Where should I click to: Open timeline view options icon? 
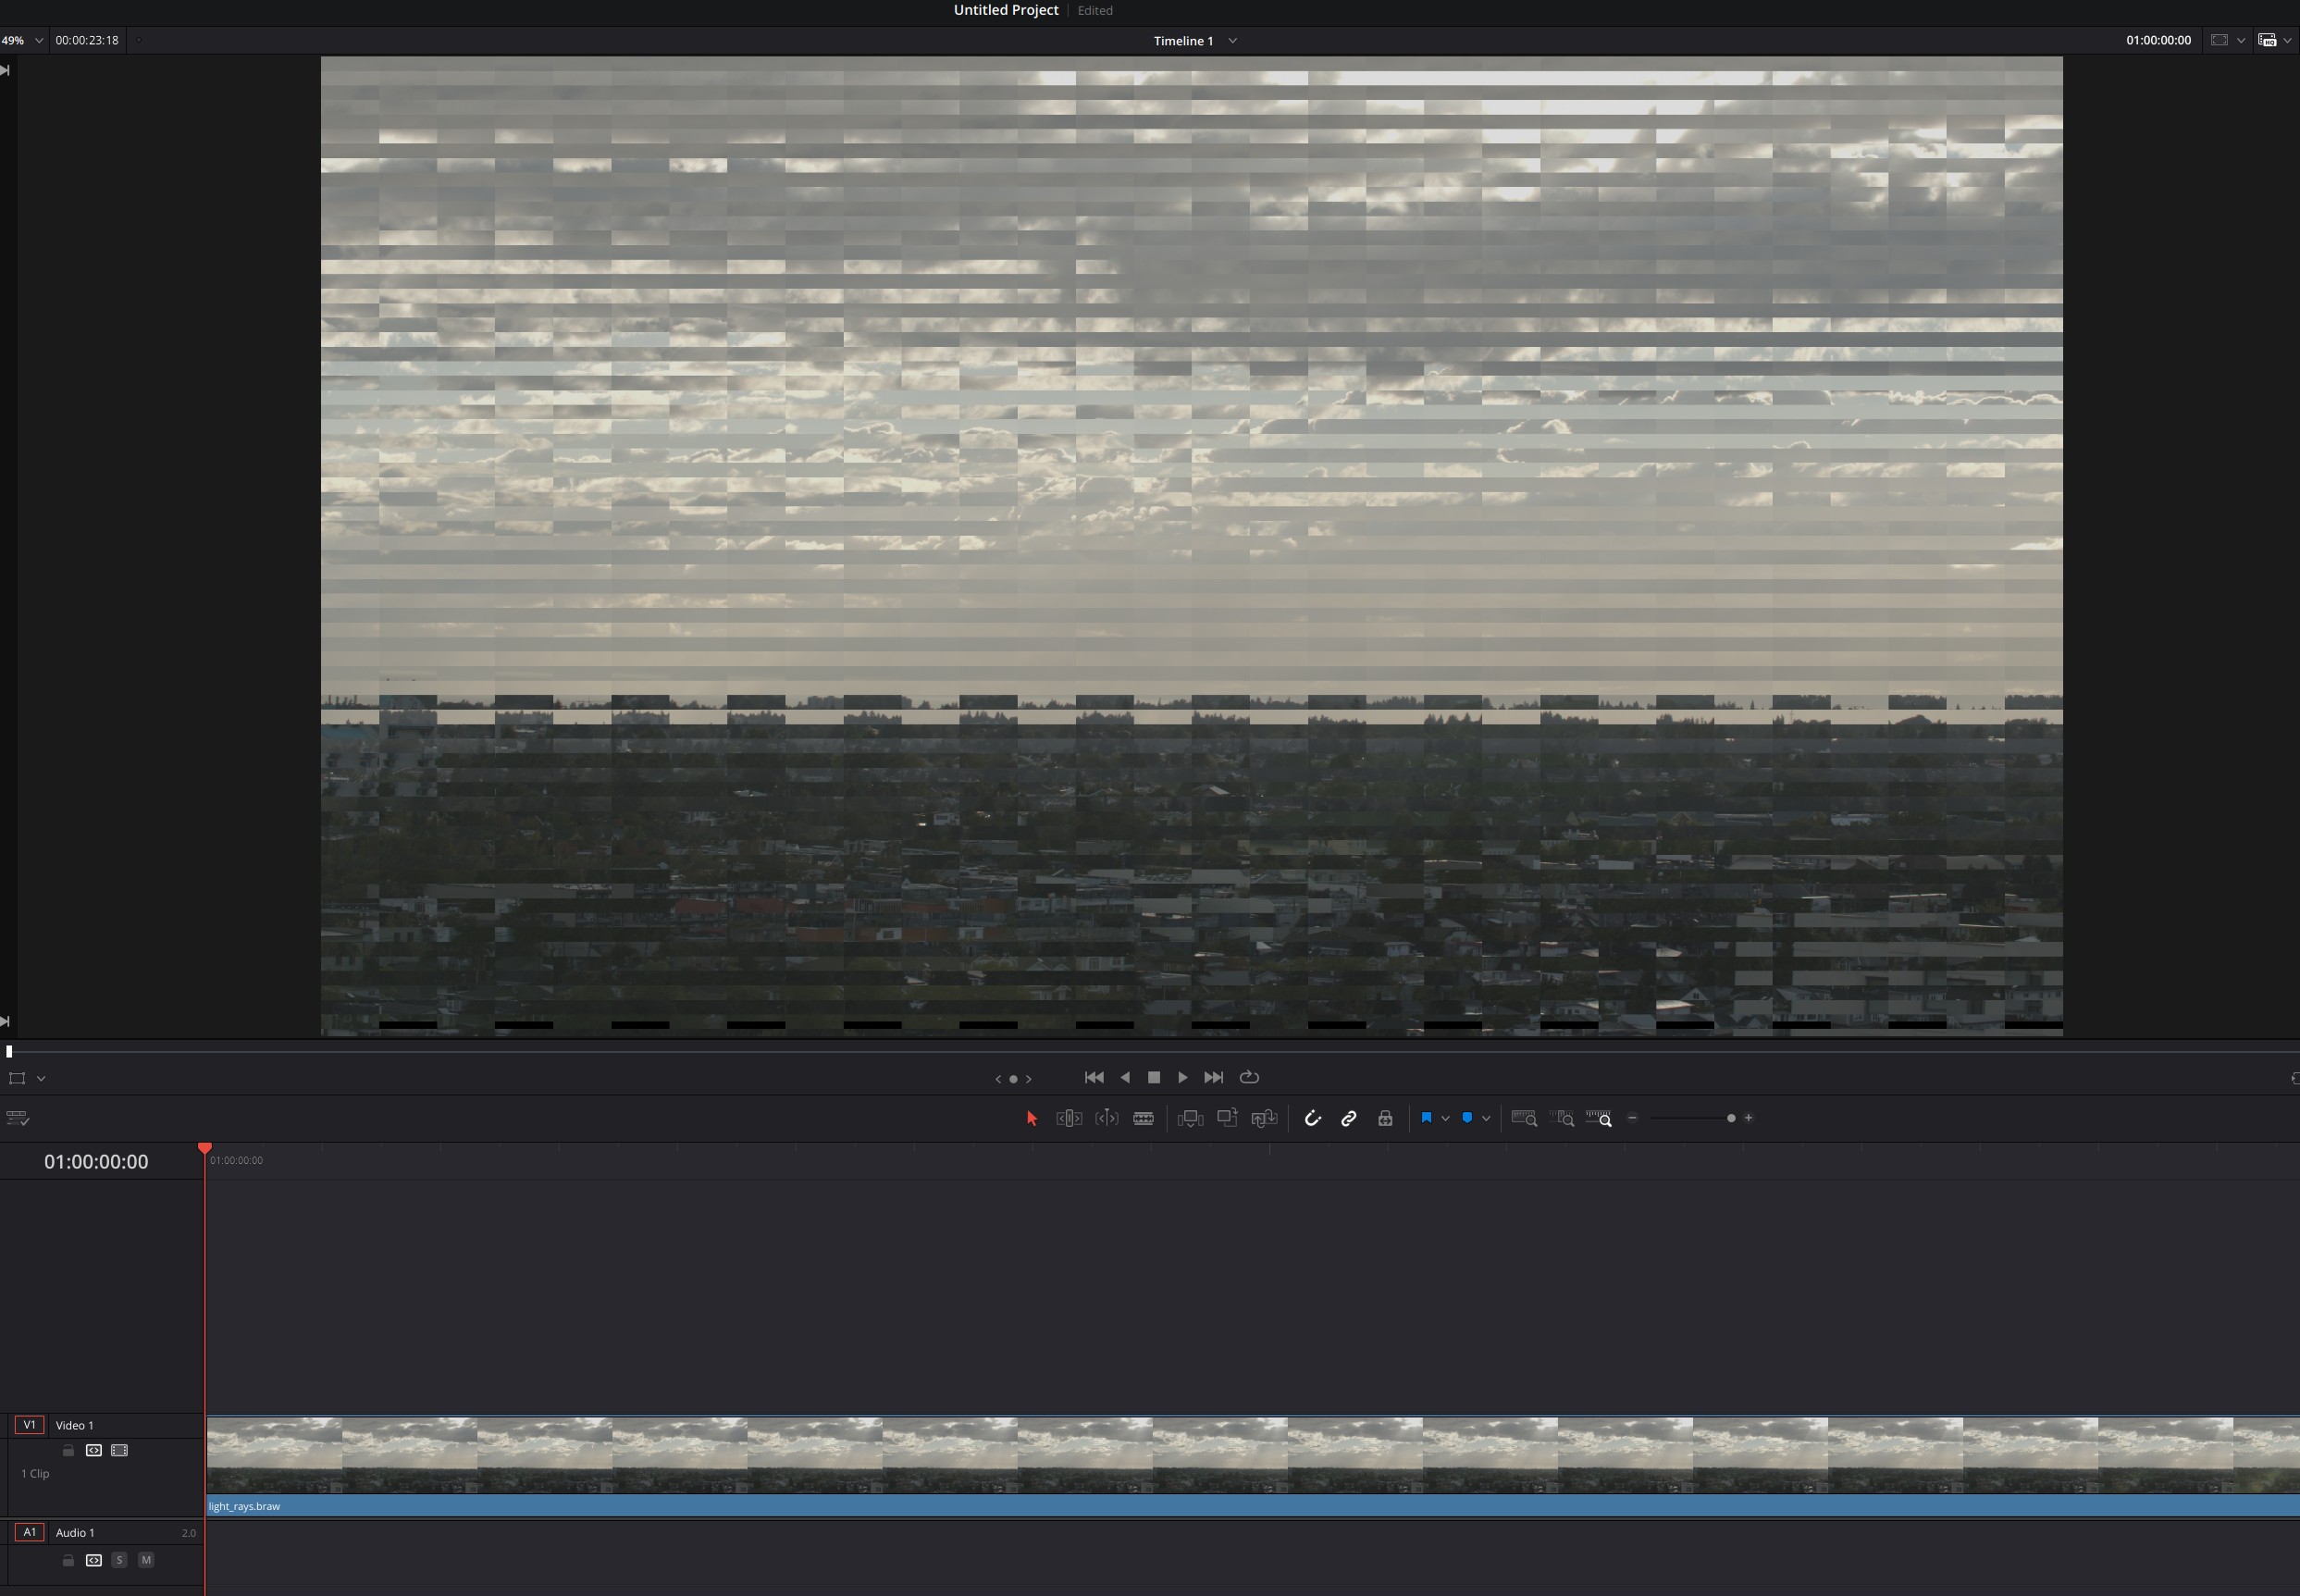17,1118
